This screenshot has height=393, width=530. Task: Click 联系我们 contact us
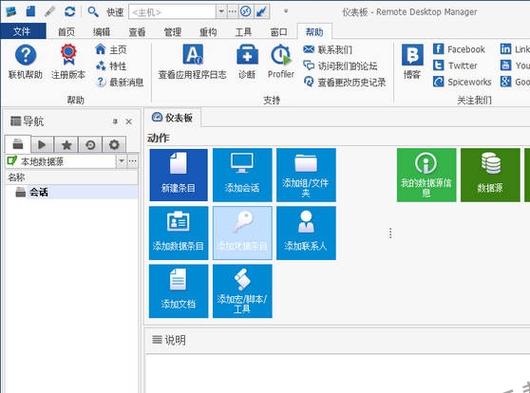(x=328, y=50)
